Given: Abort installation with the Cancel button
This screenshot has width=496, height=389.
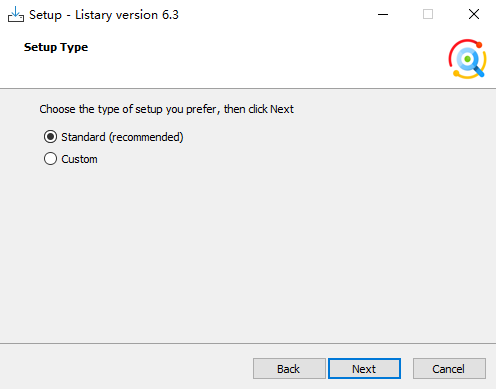Looking at the screenshot, I should point(449,369).
